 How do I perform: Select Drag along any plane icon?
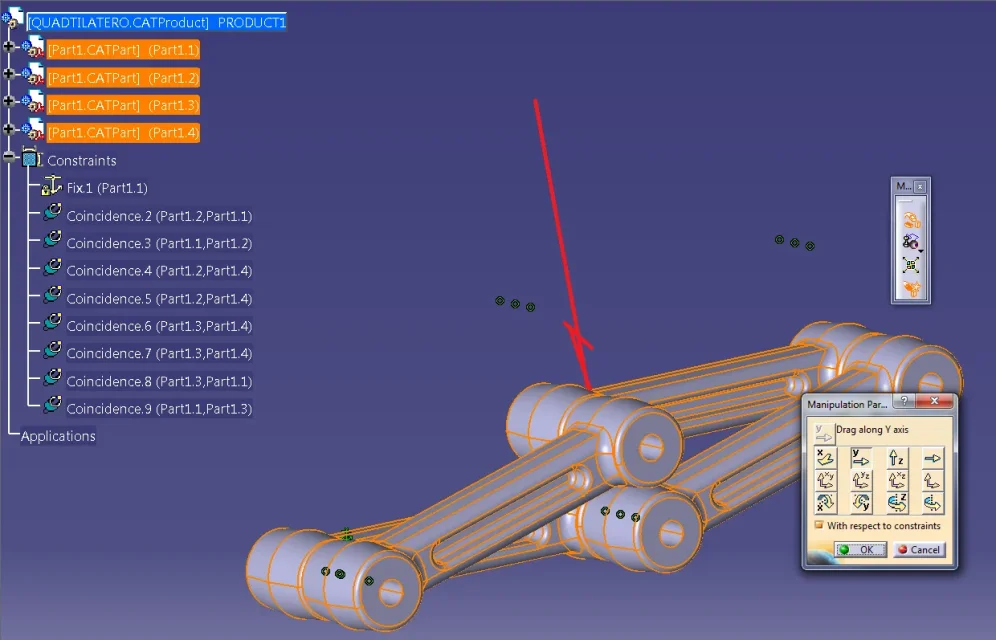[x=932, y=481]
